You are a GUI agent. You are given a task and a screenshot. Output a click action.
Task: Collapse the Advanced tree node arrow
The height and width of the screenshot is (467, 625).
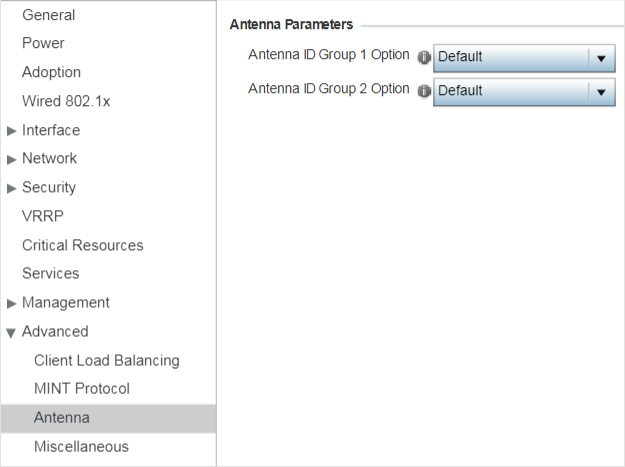coord(11,333)
